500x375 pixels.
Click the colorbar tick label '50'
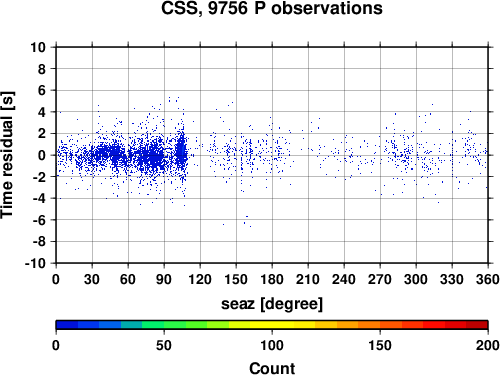click(164, 345)
